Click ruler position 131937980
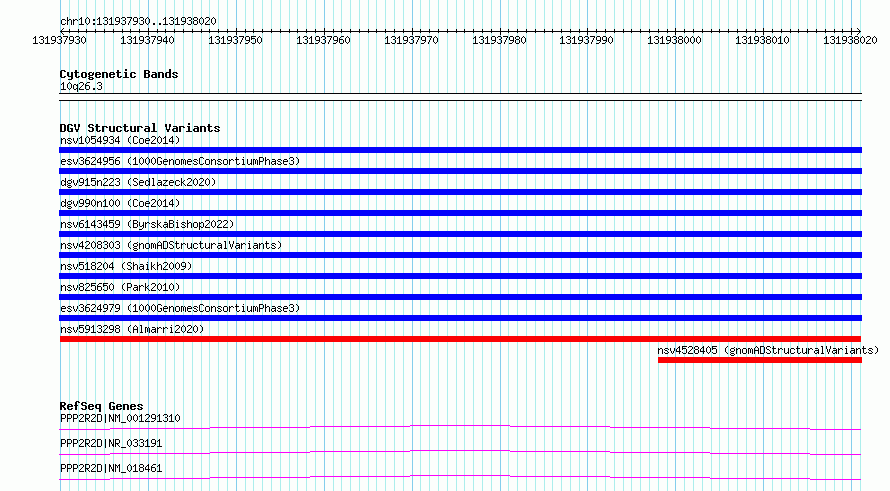 point(499,40)
